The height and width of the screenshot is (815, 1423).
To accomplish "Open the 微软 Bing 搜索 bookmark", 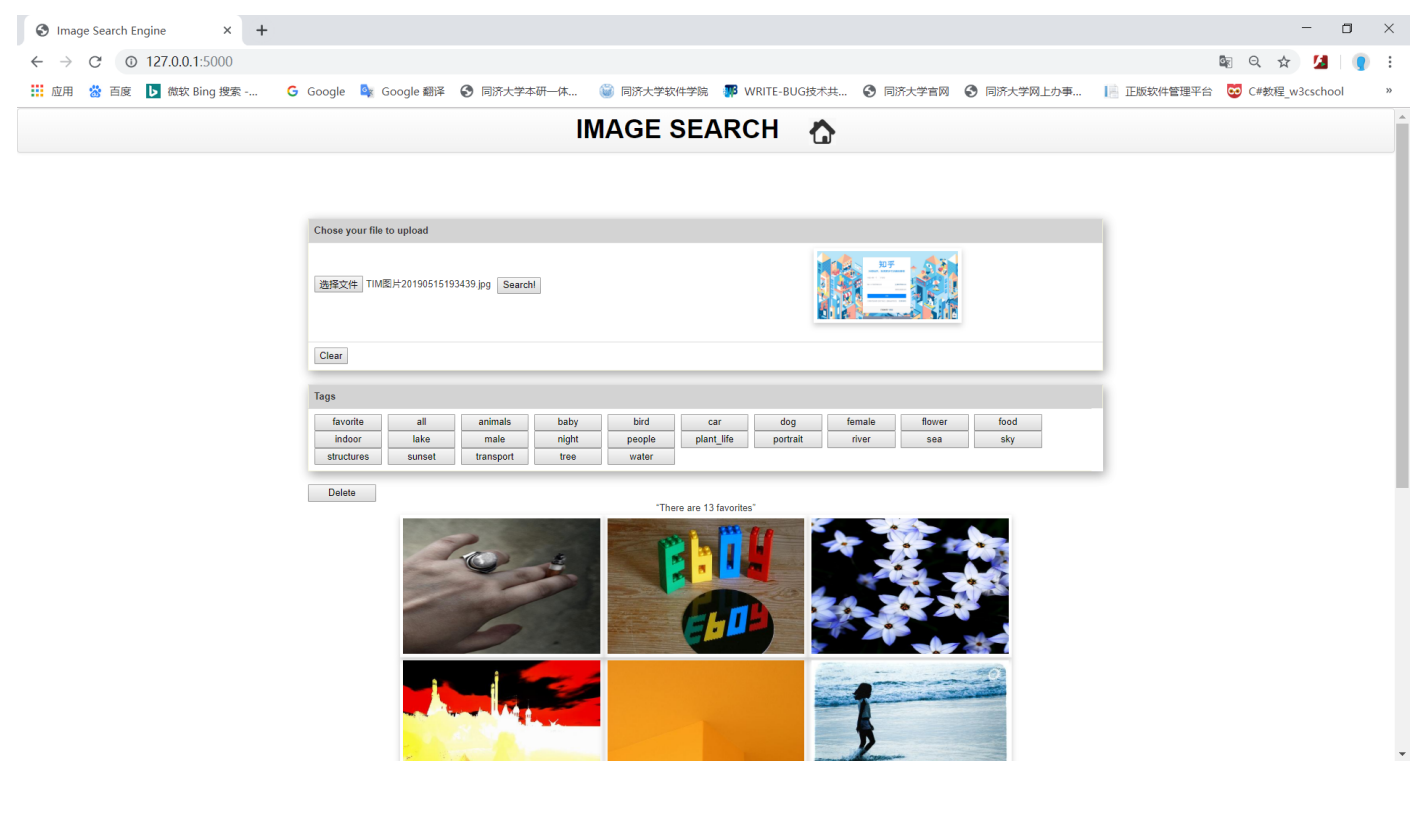I will (202, 91).
